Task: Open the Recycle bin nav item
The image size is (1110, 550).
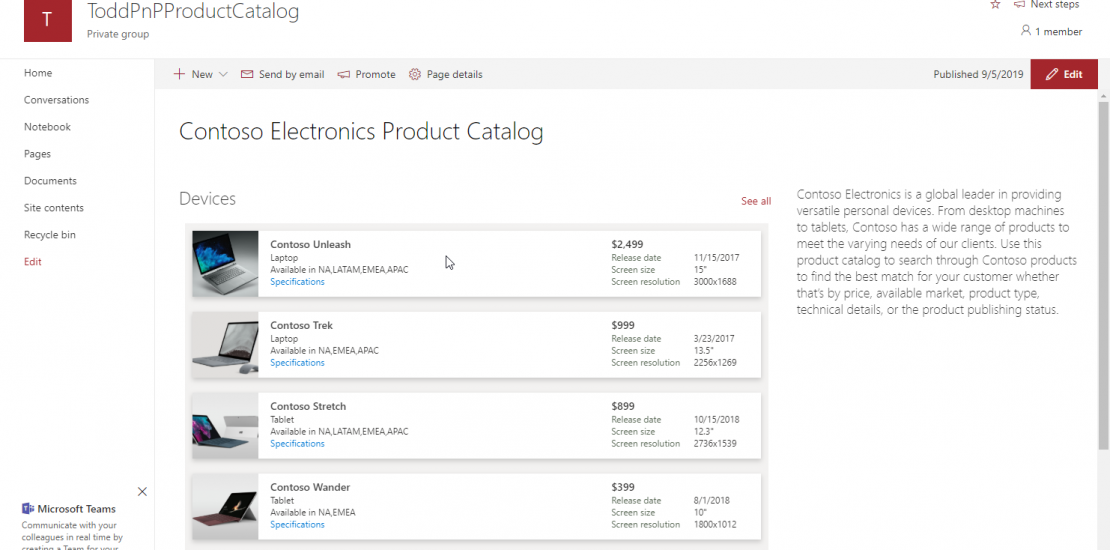Action: pyautogui.click(x=50, y=235)
